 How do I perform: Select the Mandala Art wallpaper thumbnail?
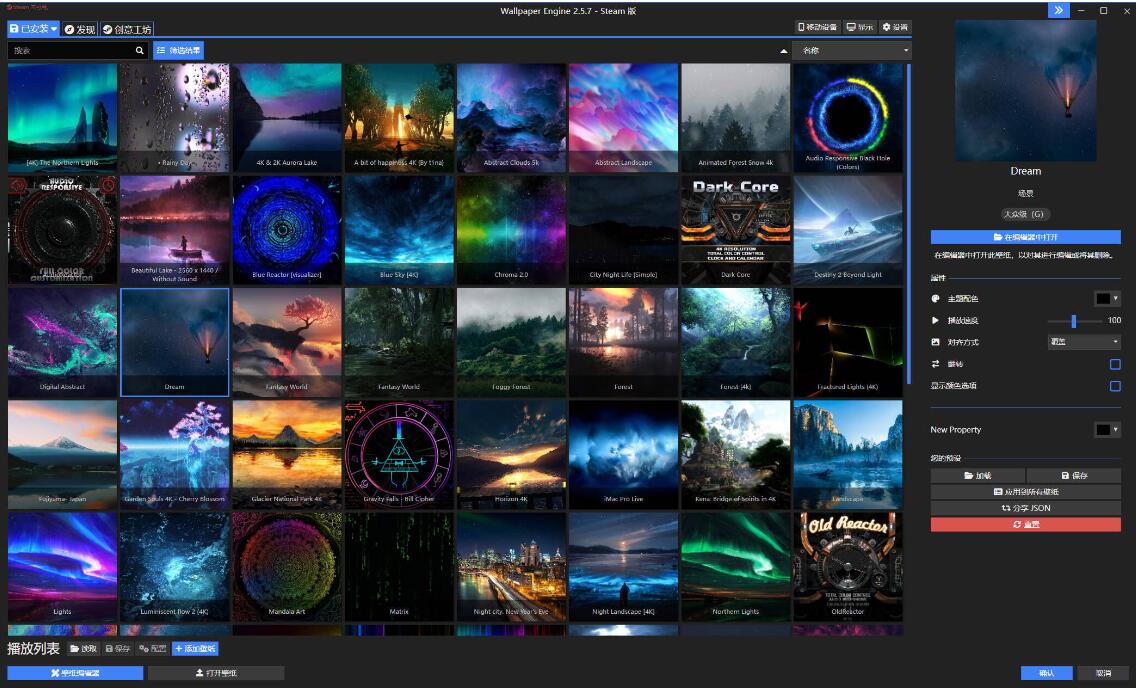coord(287,567)
